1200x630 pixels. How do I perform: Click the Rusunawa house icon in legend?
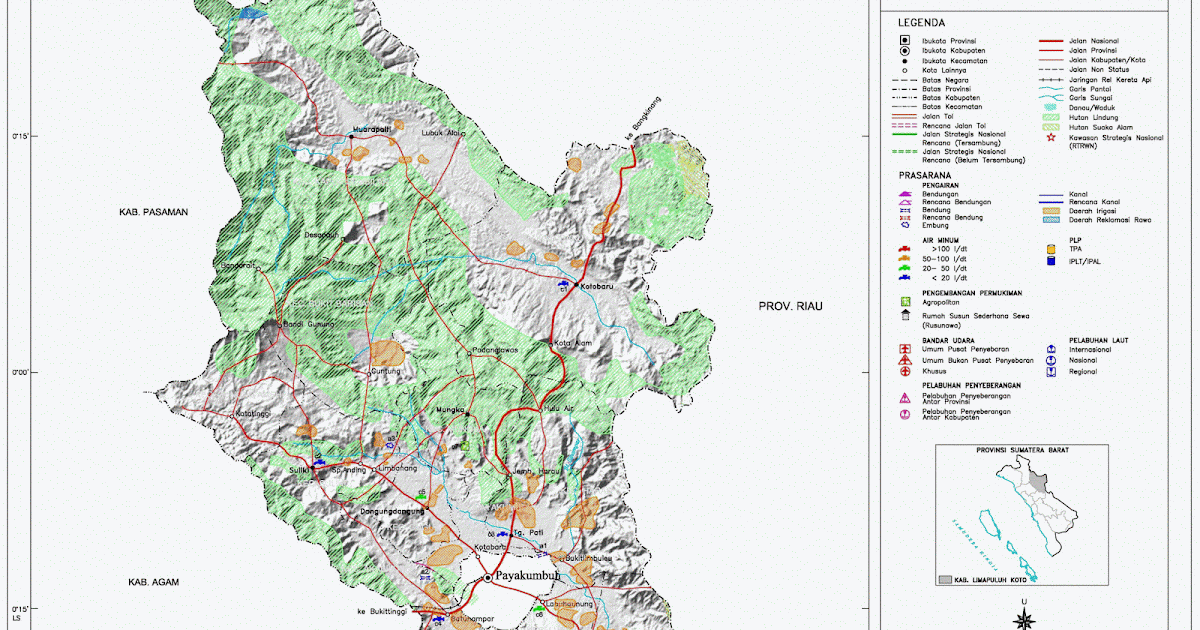click(x=906, y=315)
